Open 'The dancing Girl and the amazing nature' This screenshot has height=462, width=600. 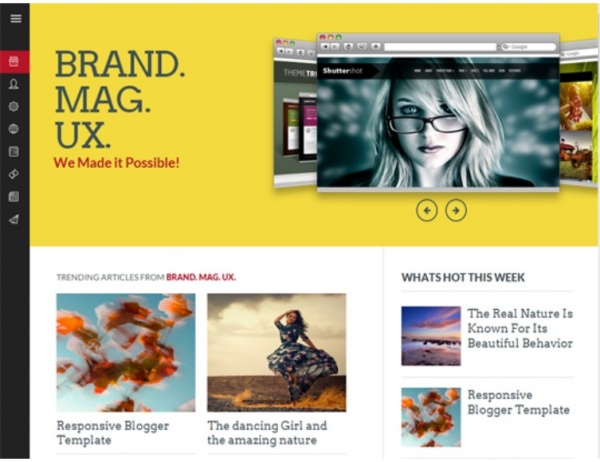coord(267,433)
